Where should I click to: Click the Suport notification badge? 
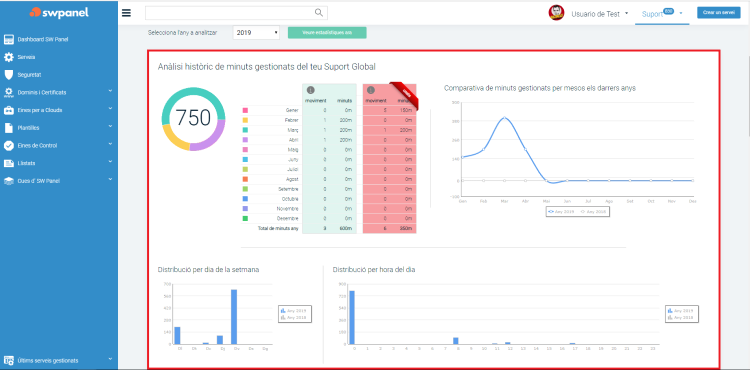[669, 11]
